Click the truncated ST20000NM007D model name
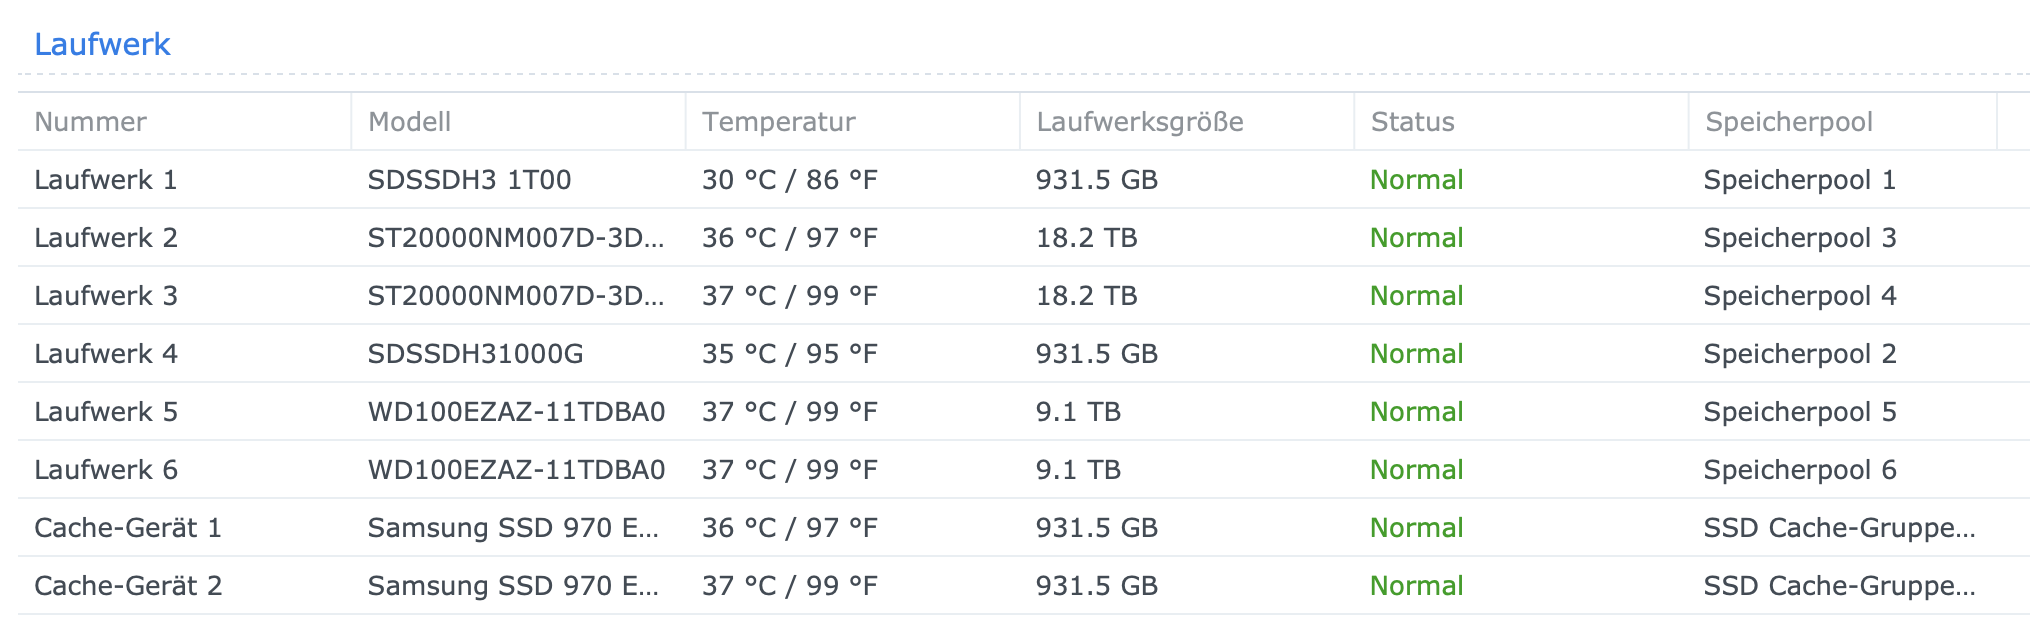The image size is (2044, 638). (518, 238)
